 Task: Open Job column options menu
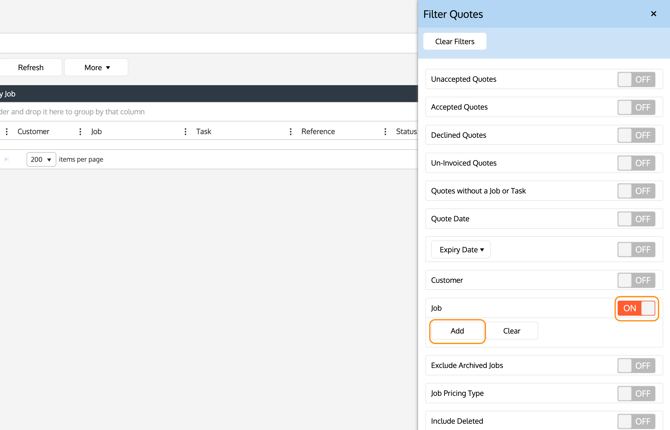pyautogui.click(x=81, y=132)
